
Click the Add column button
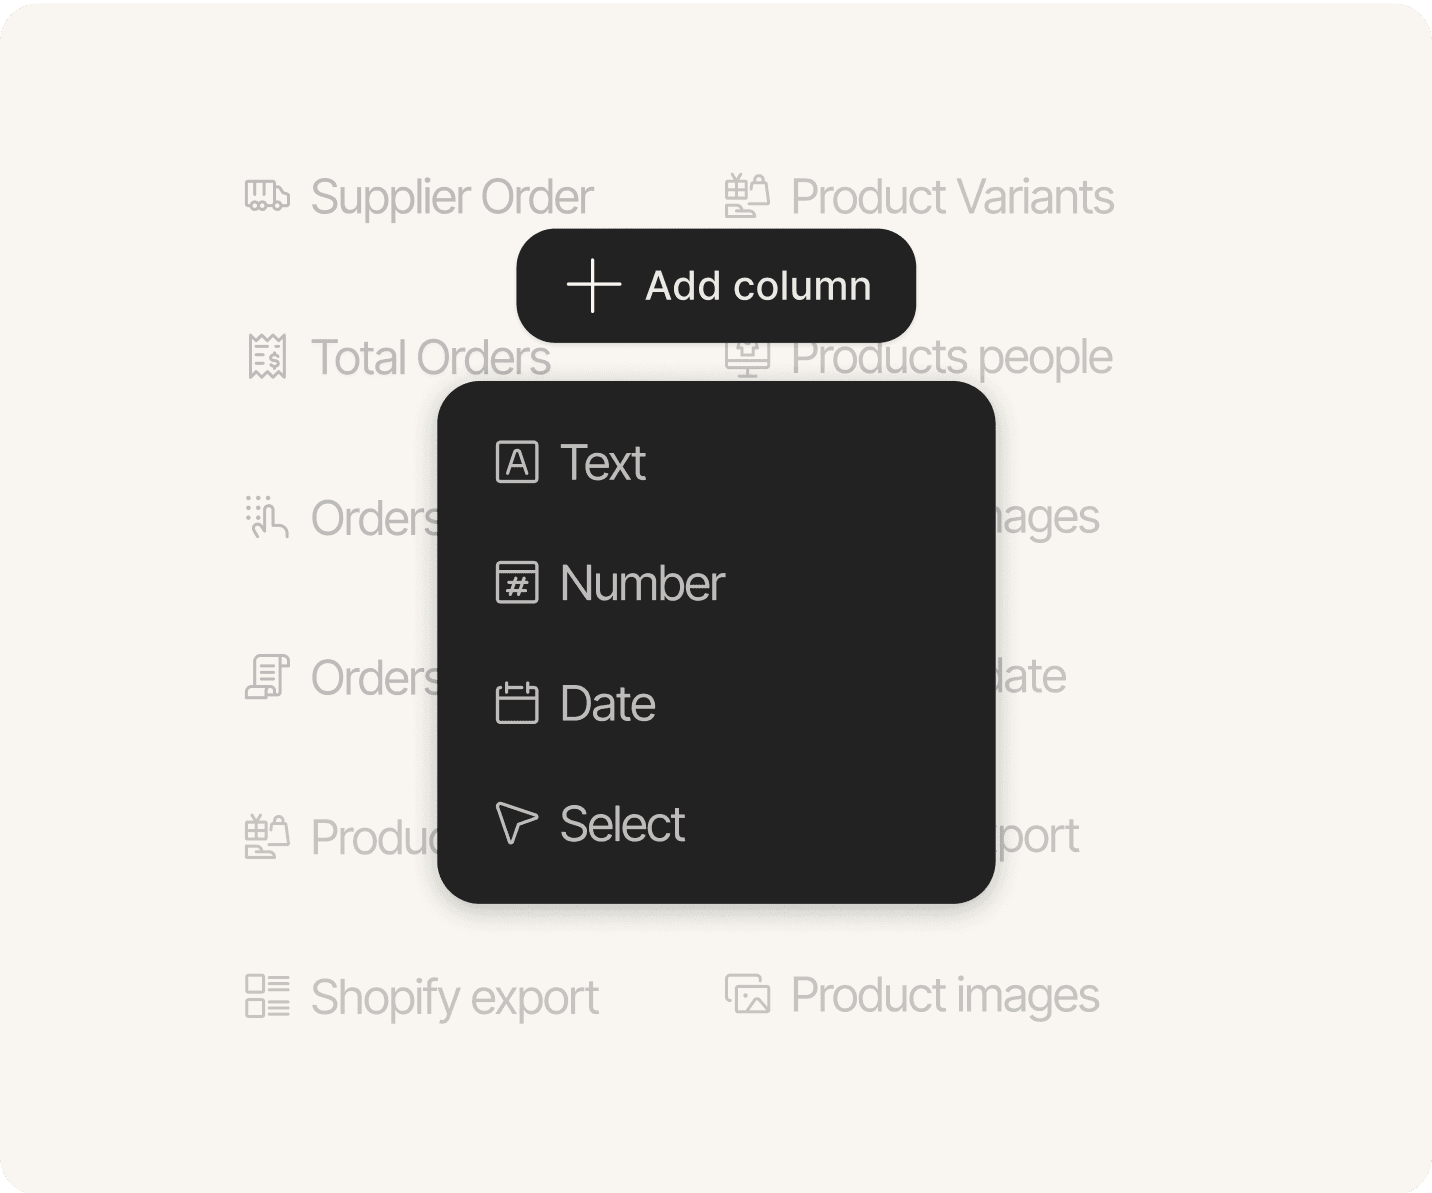tap(716, 286)
